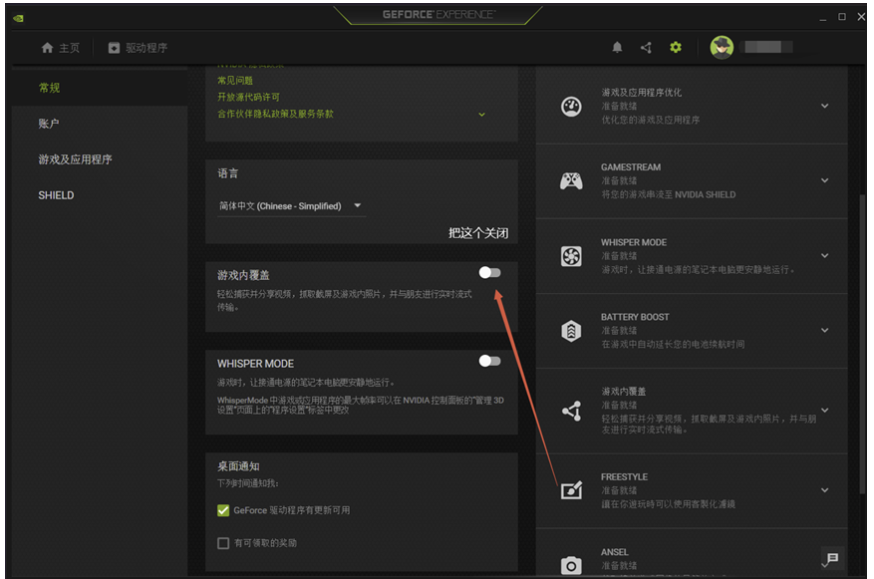The width and height of the screenshot is (874, 579).
Task: Click the BATTERY BOOST title text
Action: click(635, 317)
